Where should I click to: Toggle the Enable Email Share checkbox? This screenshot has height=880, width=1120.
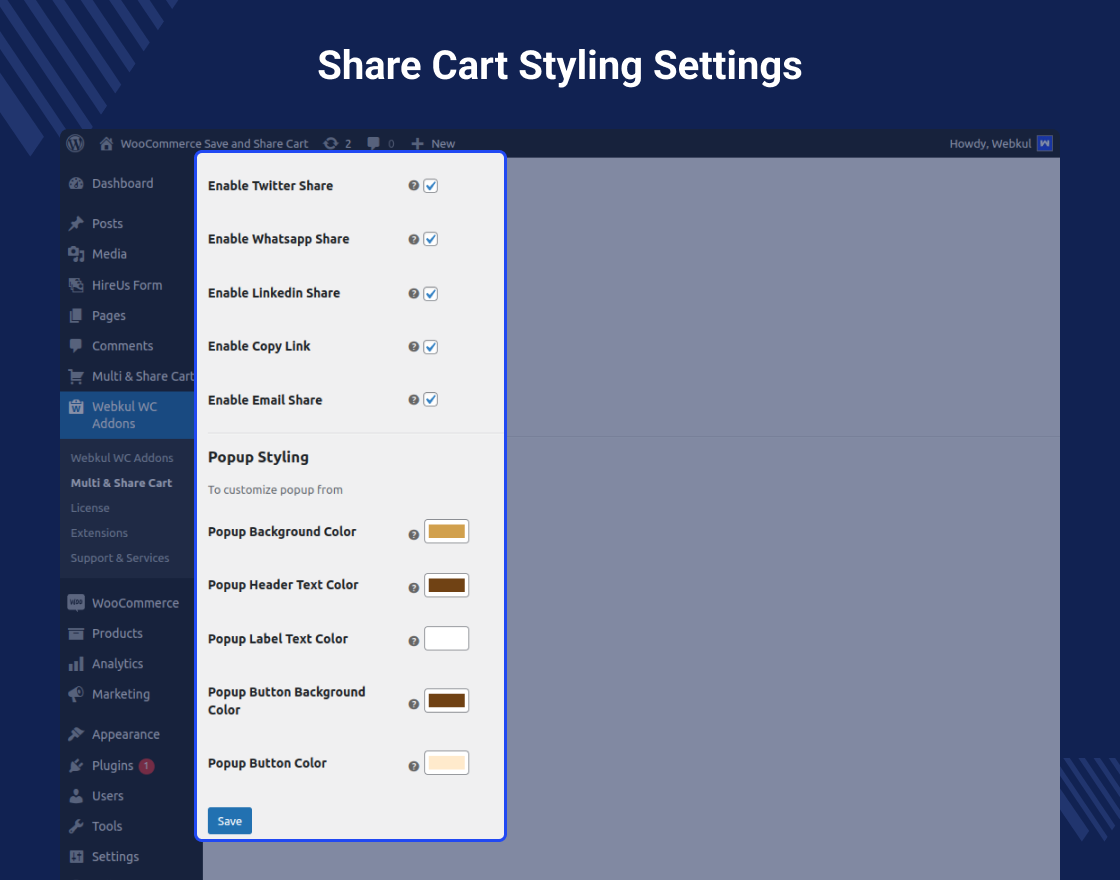(x=431, y=400)
